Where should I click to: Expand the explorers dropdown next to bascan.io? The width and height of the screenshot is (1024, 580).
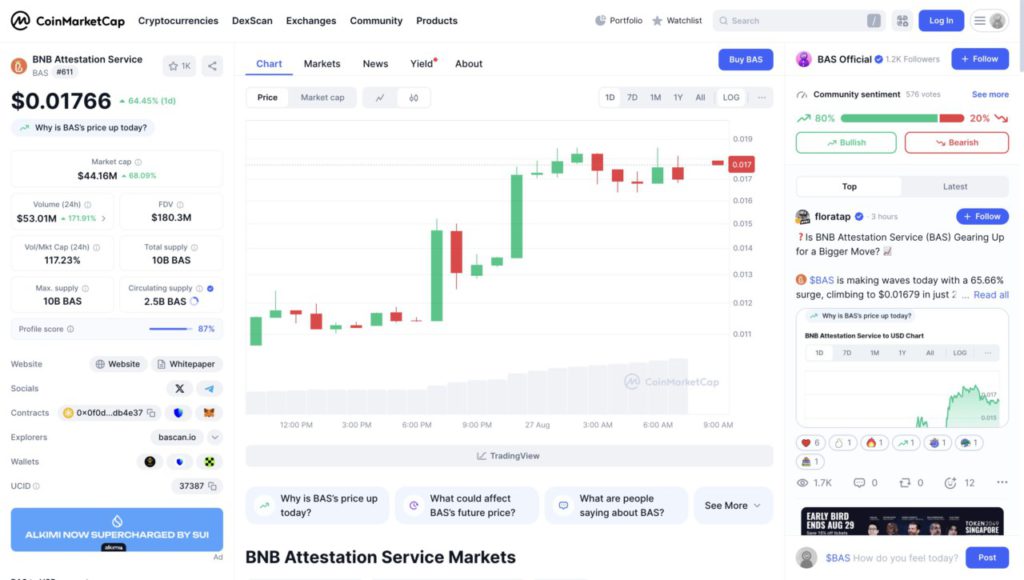pos(214,437)
